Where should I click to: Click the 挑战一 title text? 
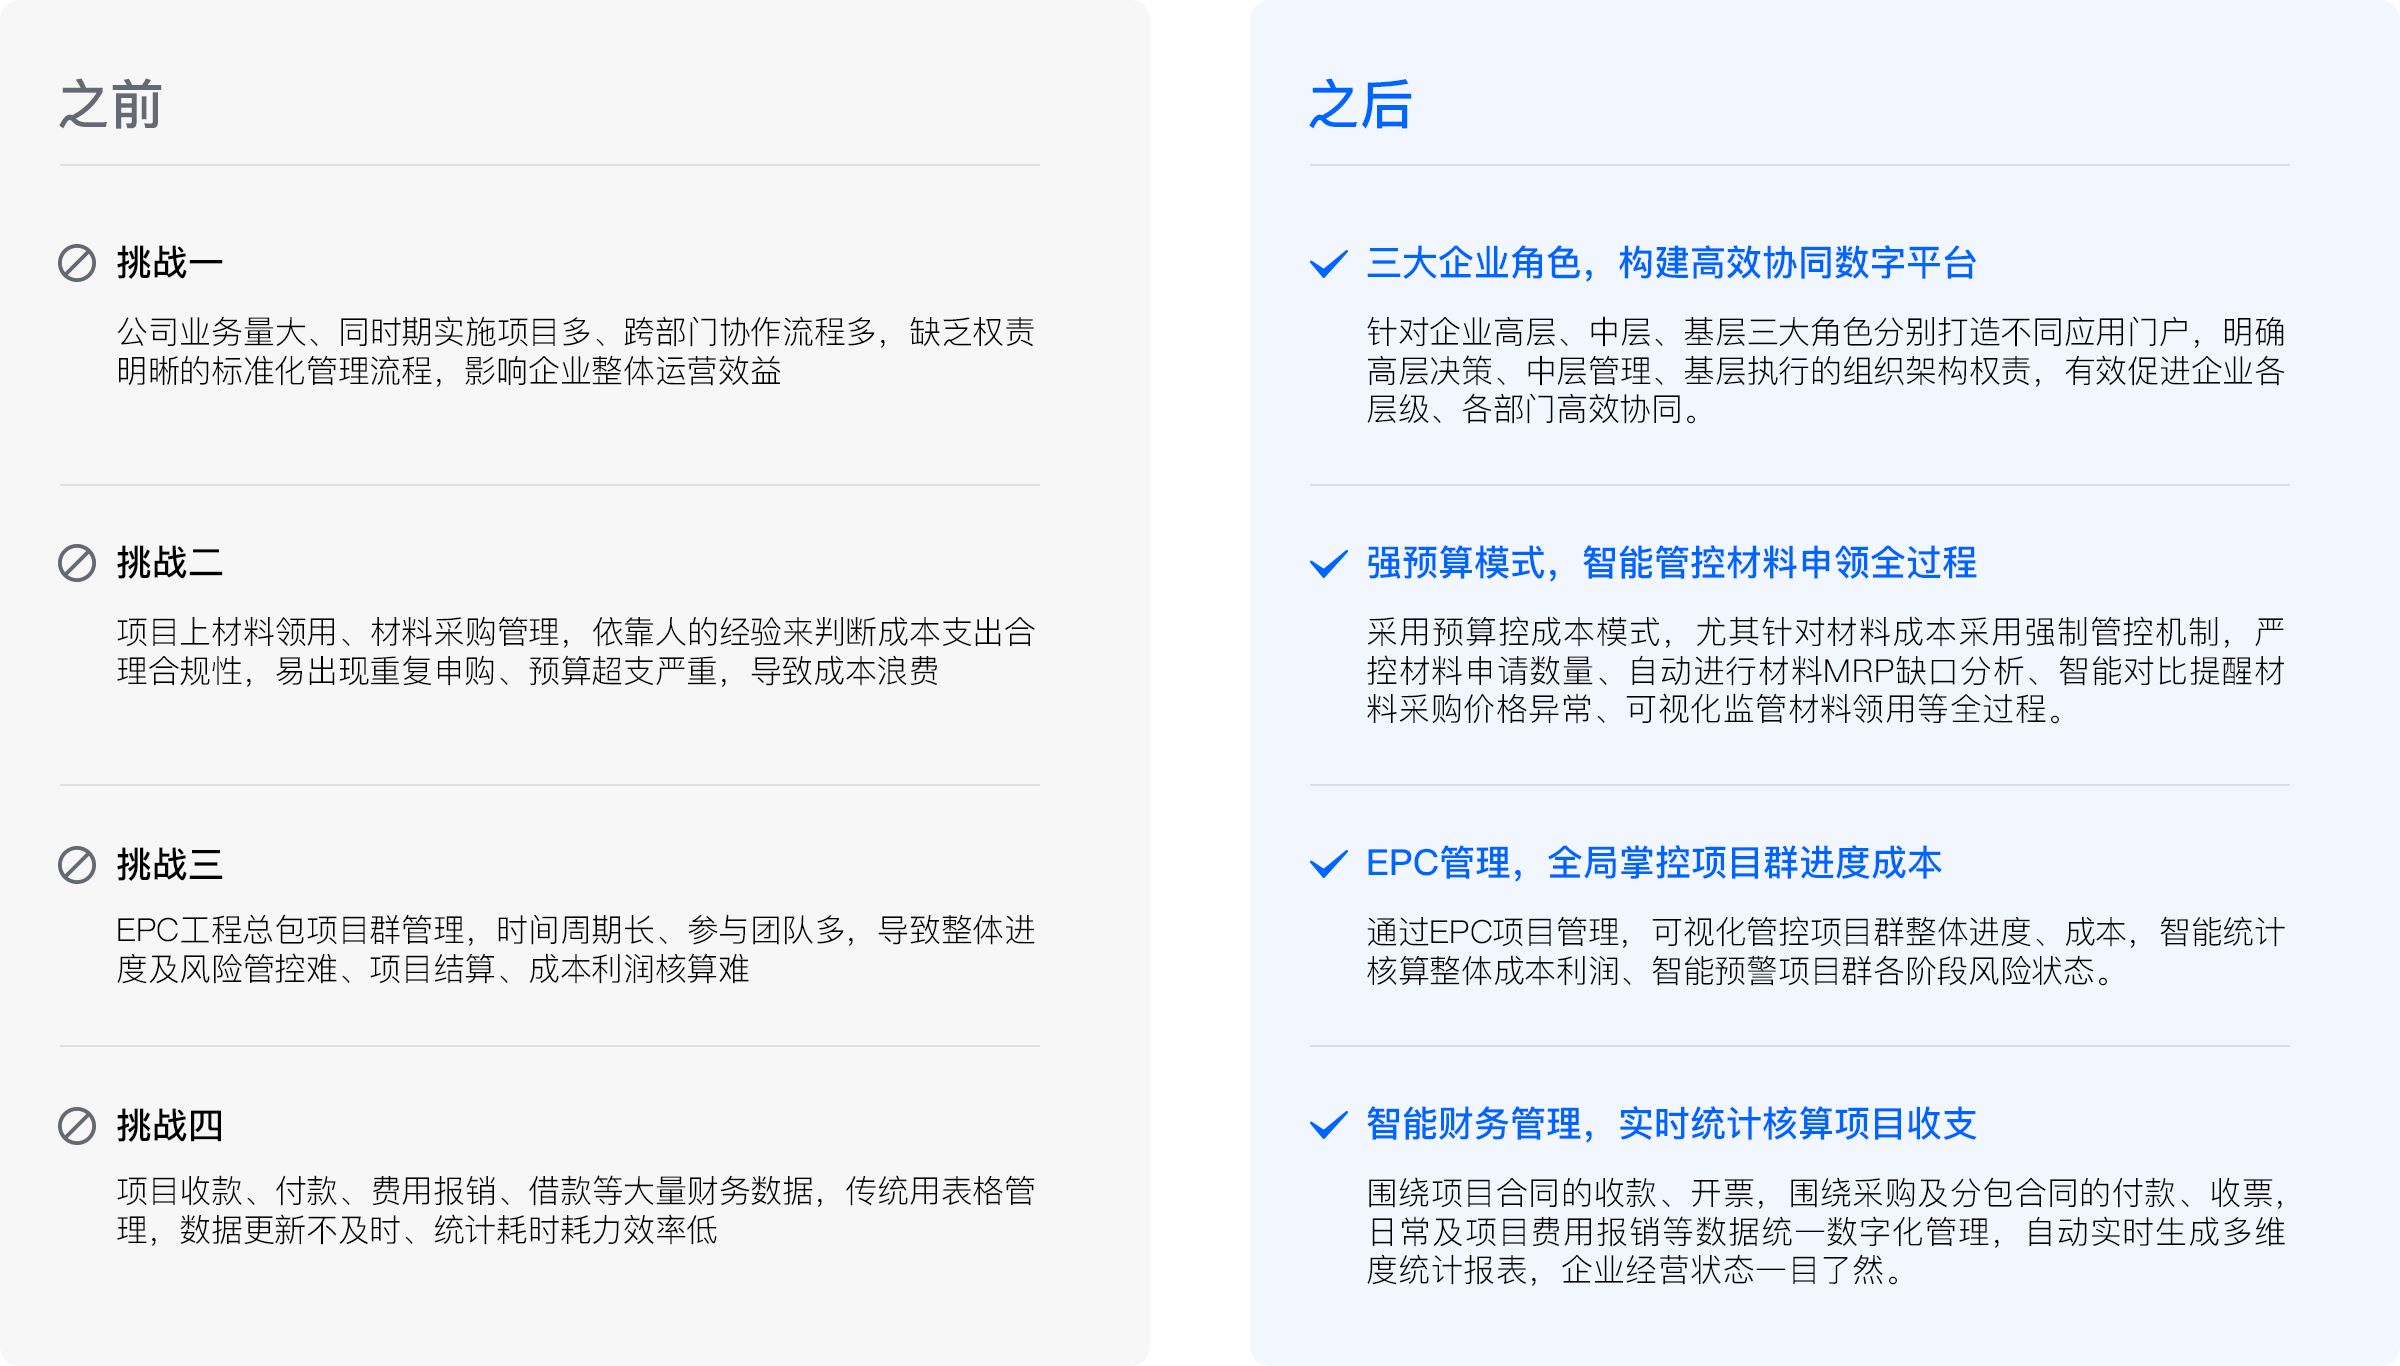point(169,263)
